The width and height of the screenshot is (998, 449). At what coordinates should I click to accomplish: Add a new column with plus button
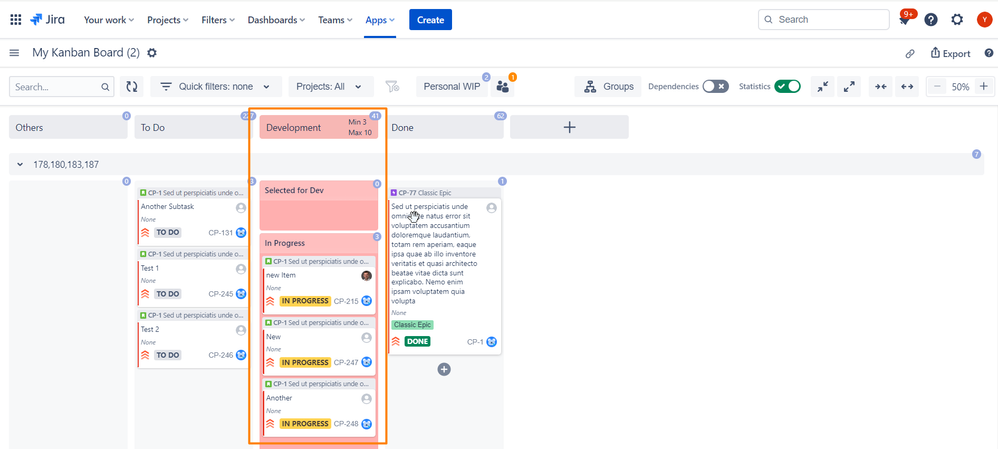click(x=570, y=127)
